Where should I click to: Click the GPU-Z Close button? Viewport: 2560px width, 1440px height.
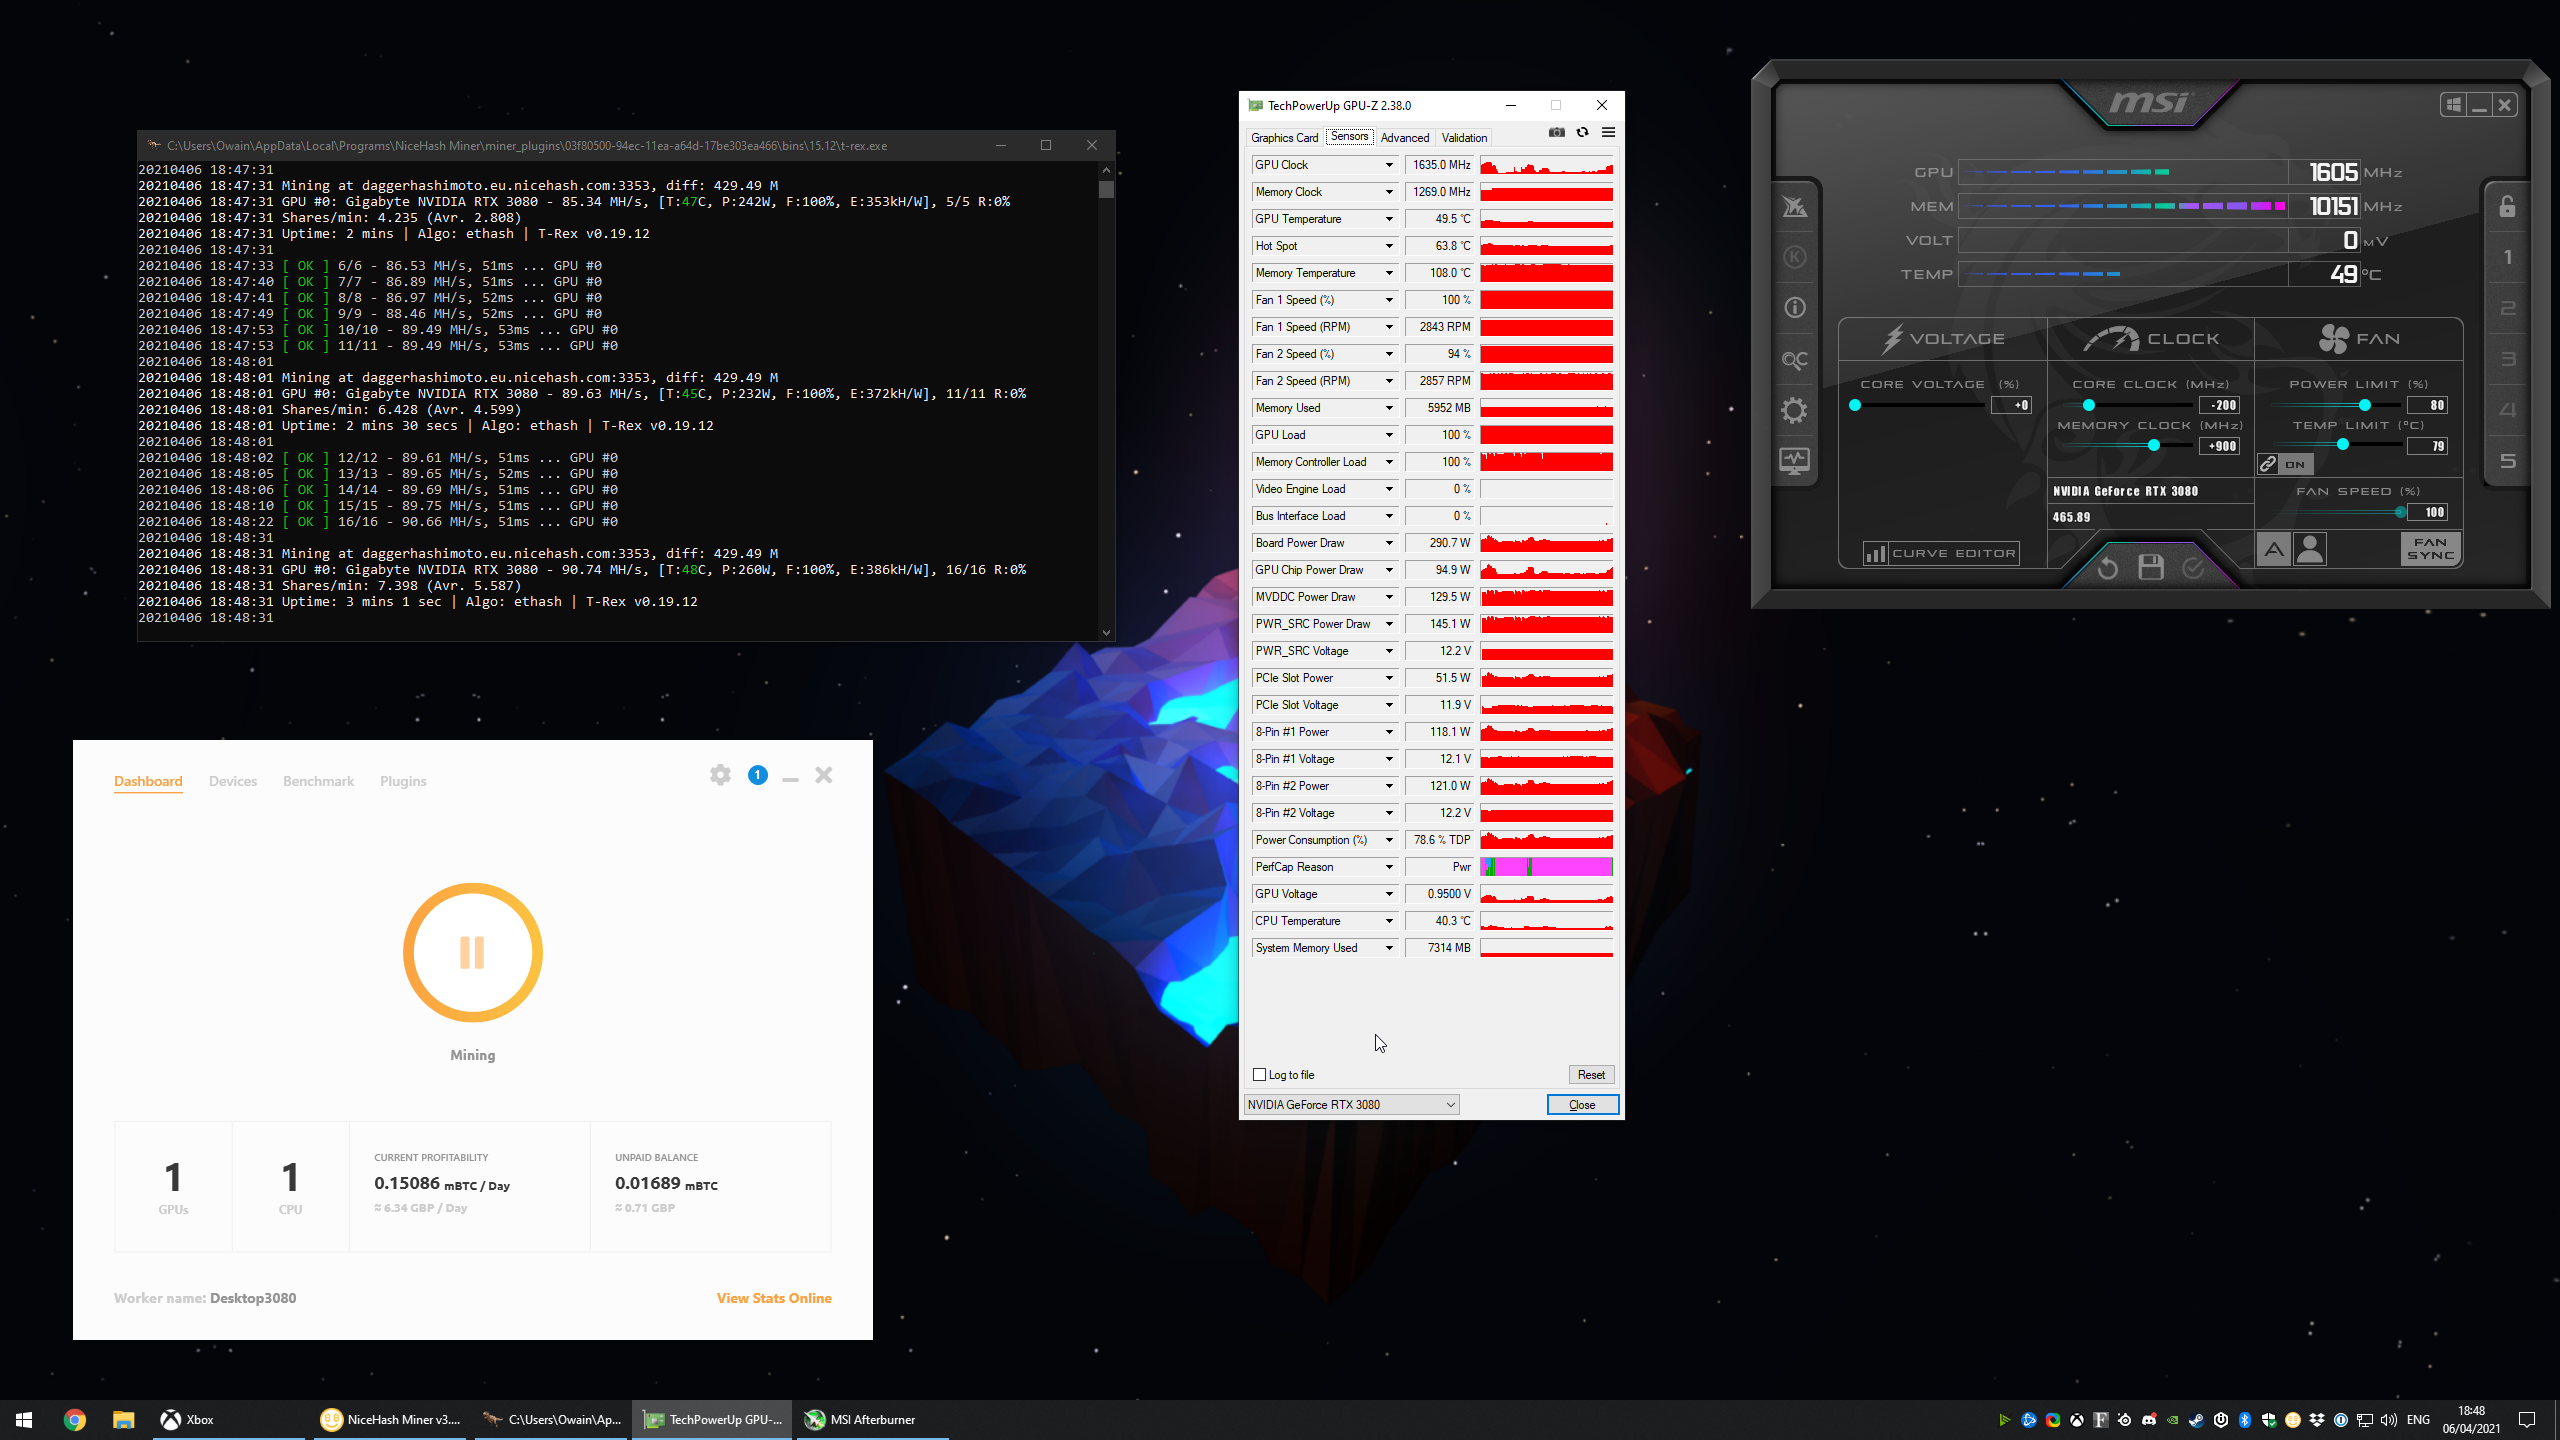[1582, 1104]
